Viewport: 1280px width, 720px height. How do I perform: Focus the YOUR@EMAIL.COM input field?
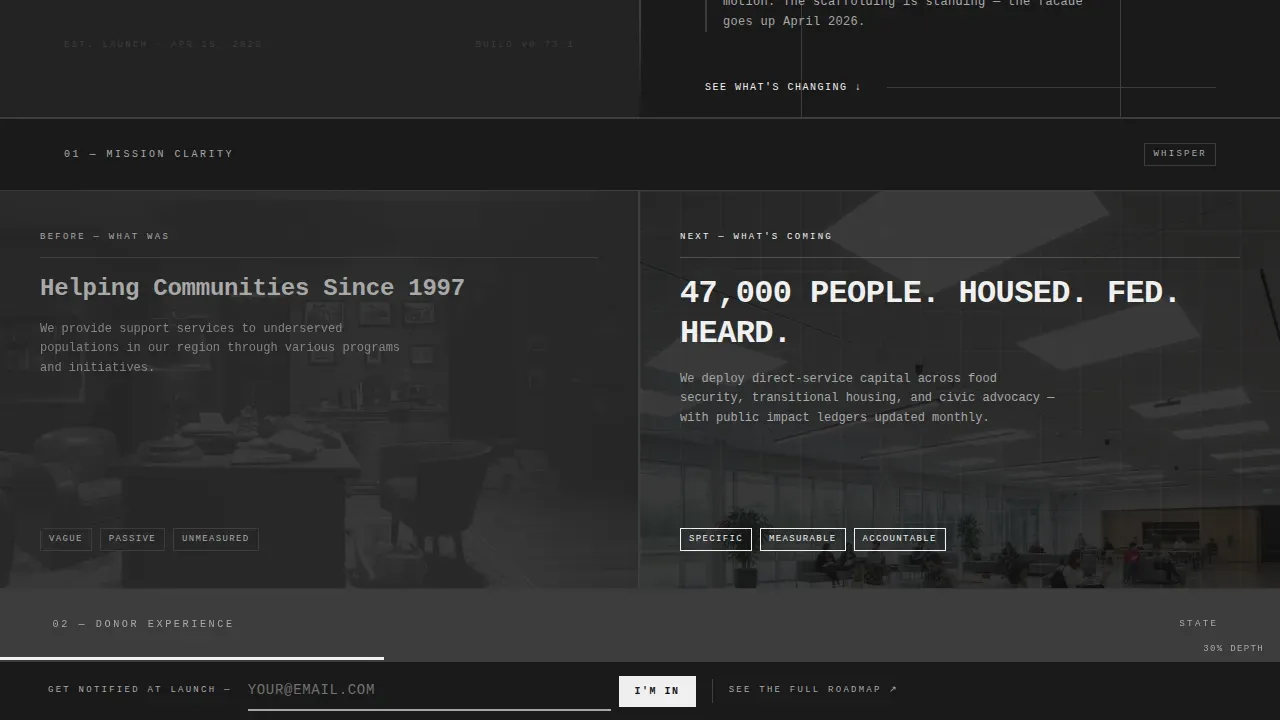tap(429, 690)
